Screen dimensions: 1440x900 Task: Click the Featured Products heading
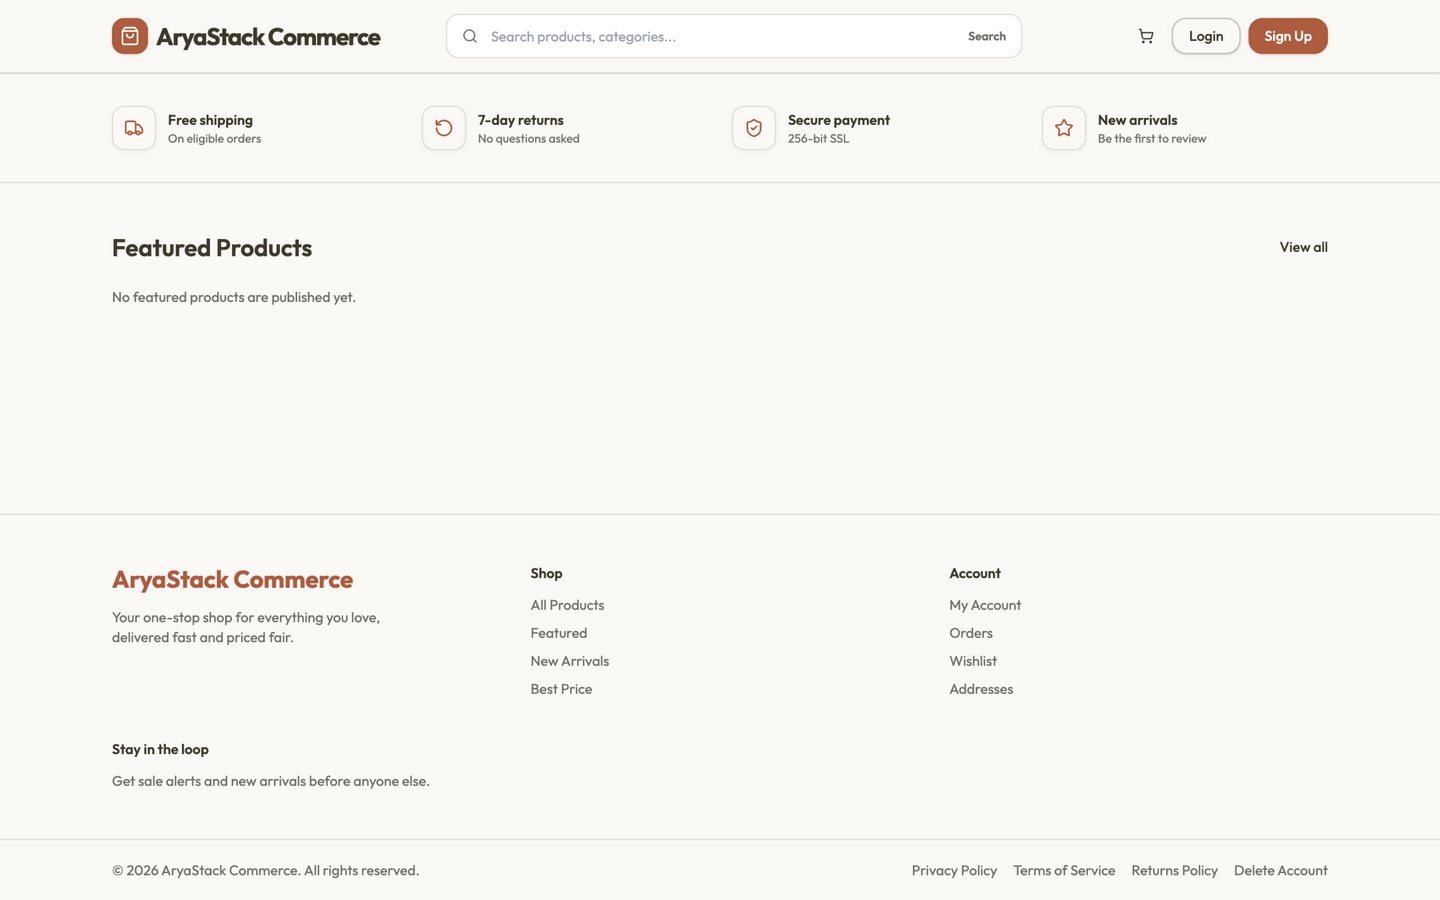[212, 248]
